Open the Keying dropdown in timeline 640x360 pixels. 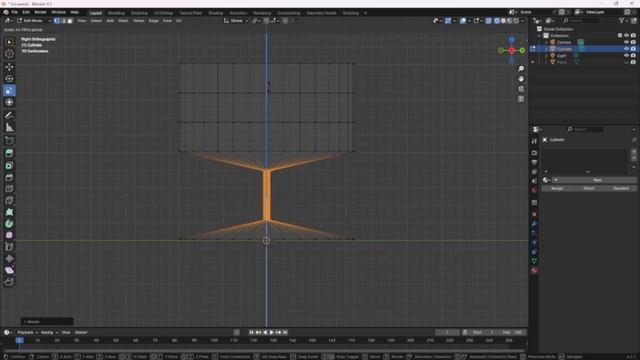pyautogui.click(x=49, y=333)
